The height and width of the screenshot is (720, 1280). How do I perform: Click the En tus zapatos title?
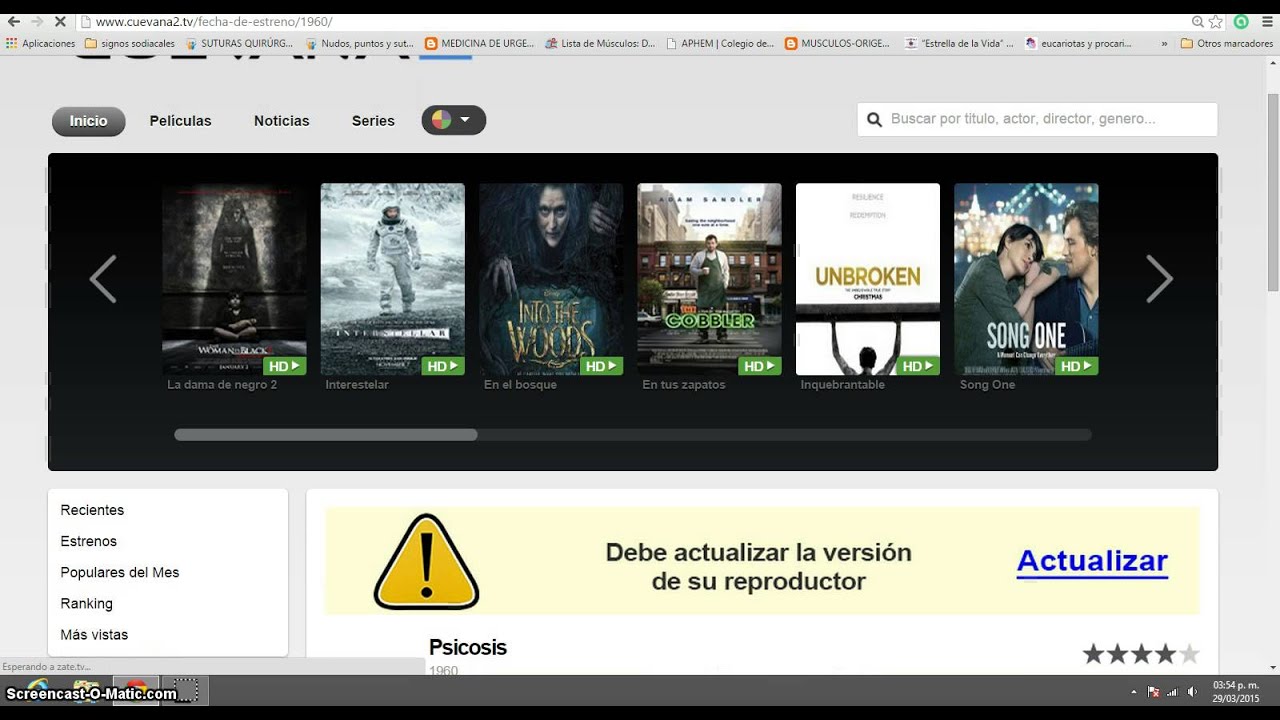pyautogui.click(x=684, y=385)
